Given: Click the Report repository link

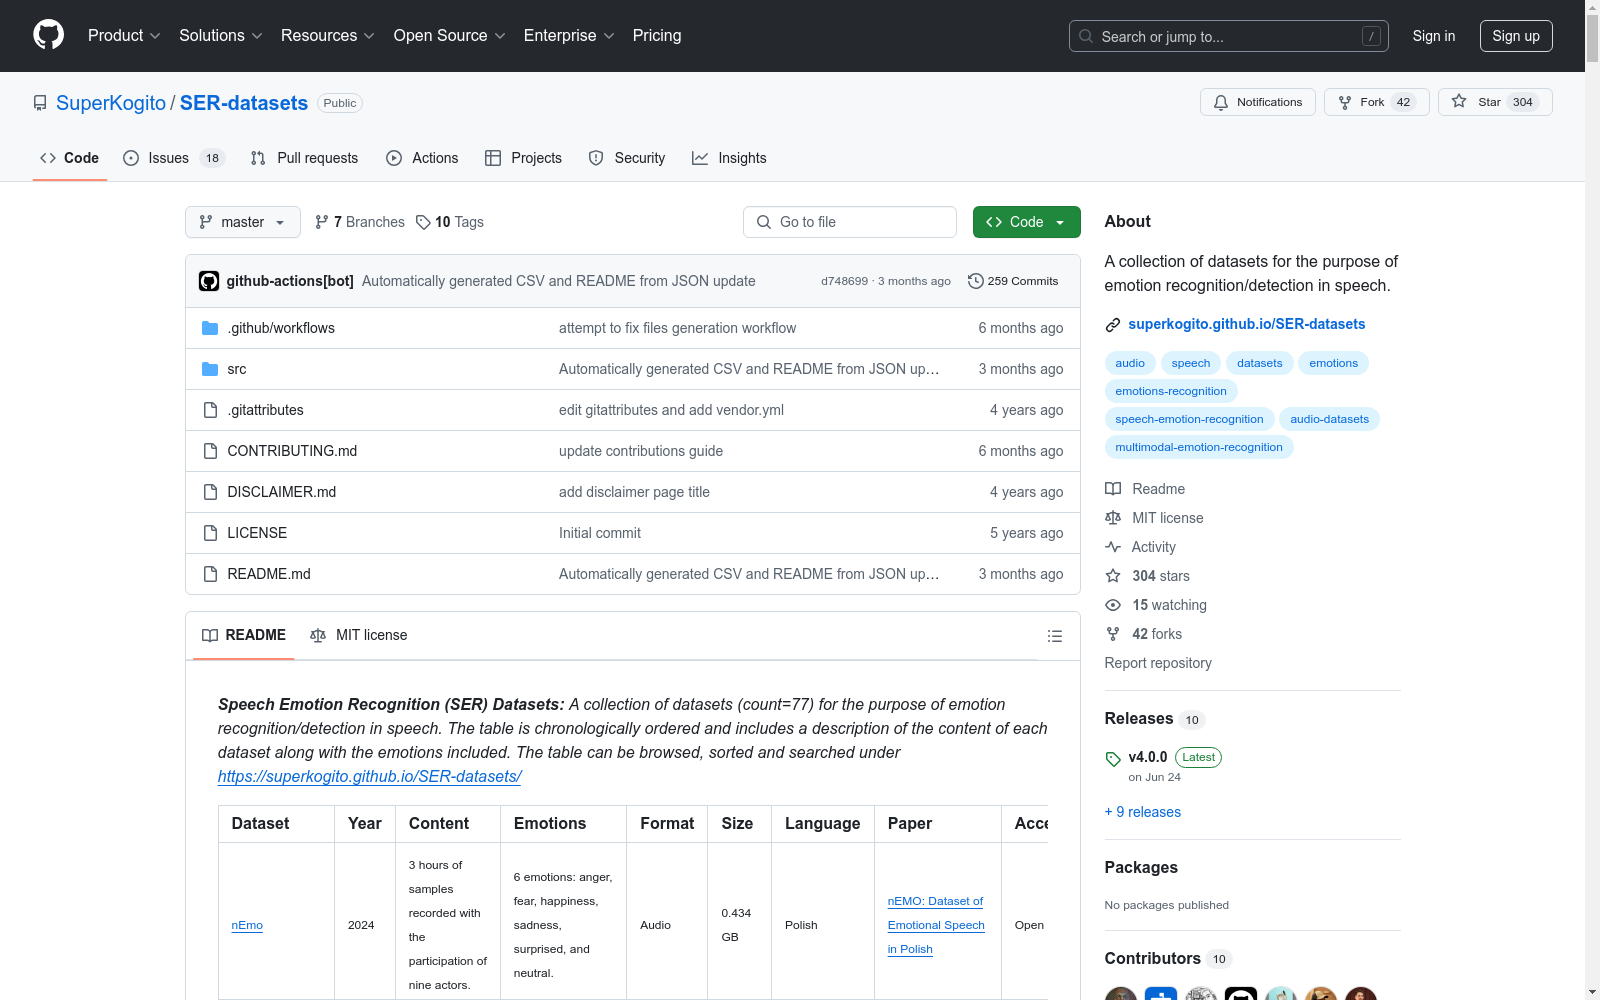Looking at the screenshot, I should pos(1158,663).
